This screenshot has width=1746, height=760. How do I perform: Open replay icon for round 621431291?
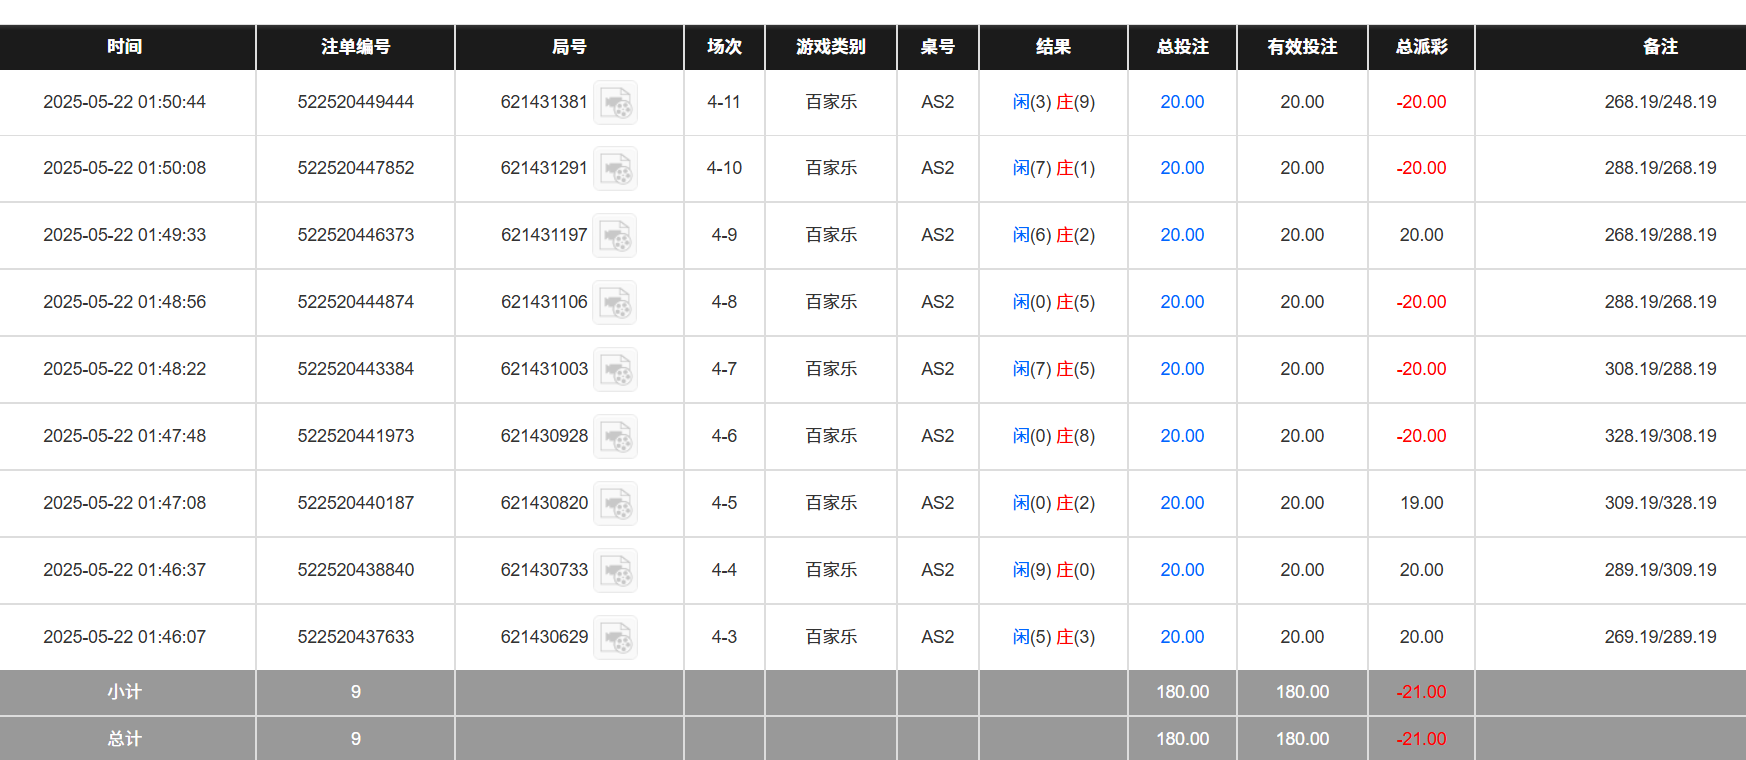(615, 169)
